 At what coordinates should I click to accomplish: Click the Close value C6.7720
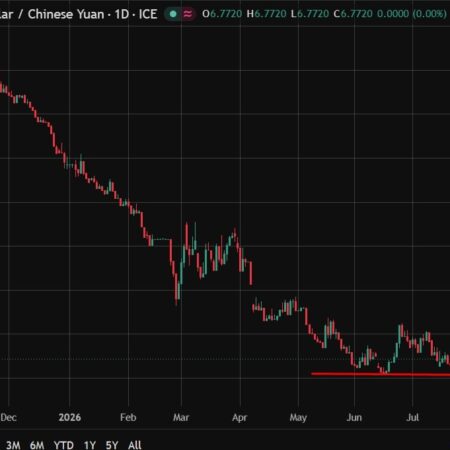353,14
